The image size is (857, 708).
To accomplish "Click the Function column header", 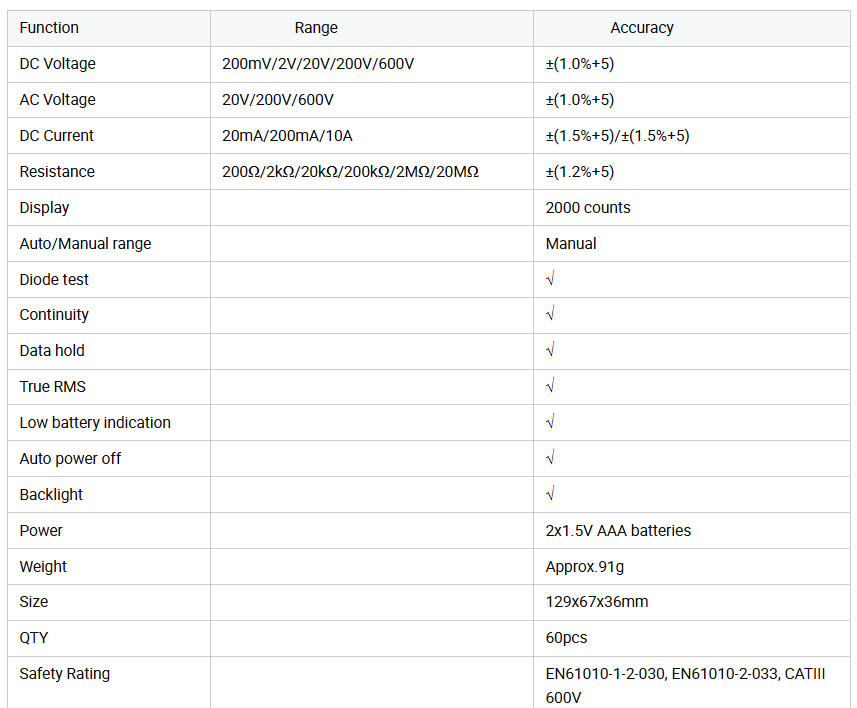I will pos(49,28).
